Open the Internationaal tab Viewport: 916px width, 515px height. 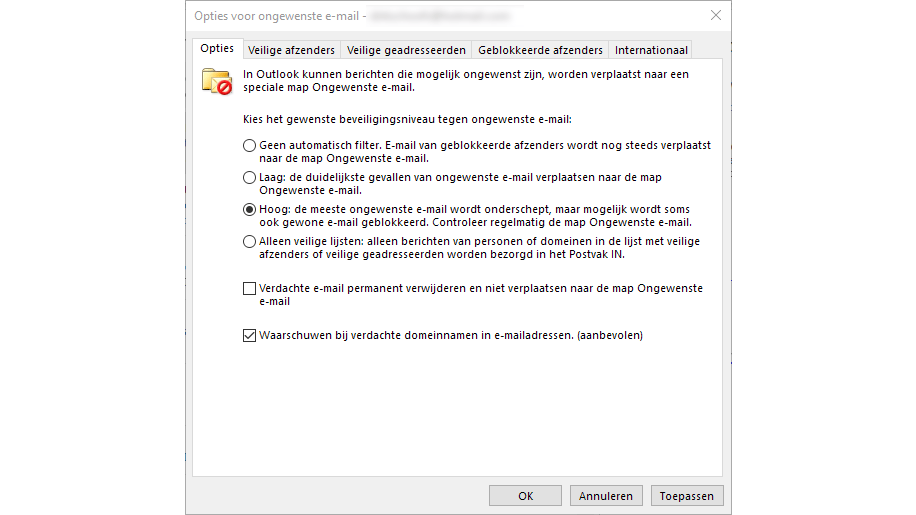click(651, 50)
